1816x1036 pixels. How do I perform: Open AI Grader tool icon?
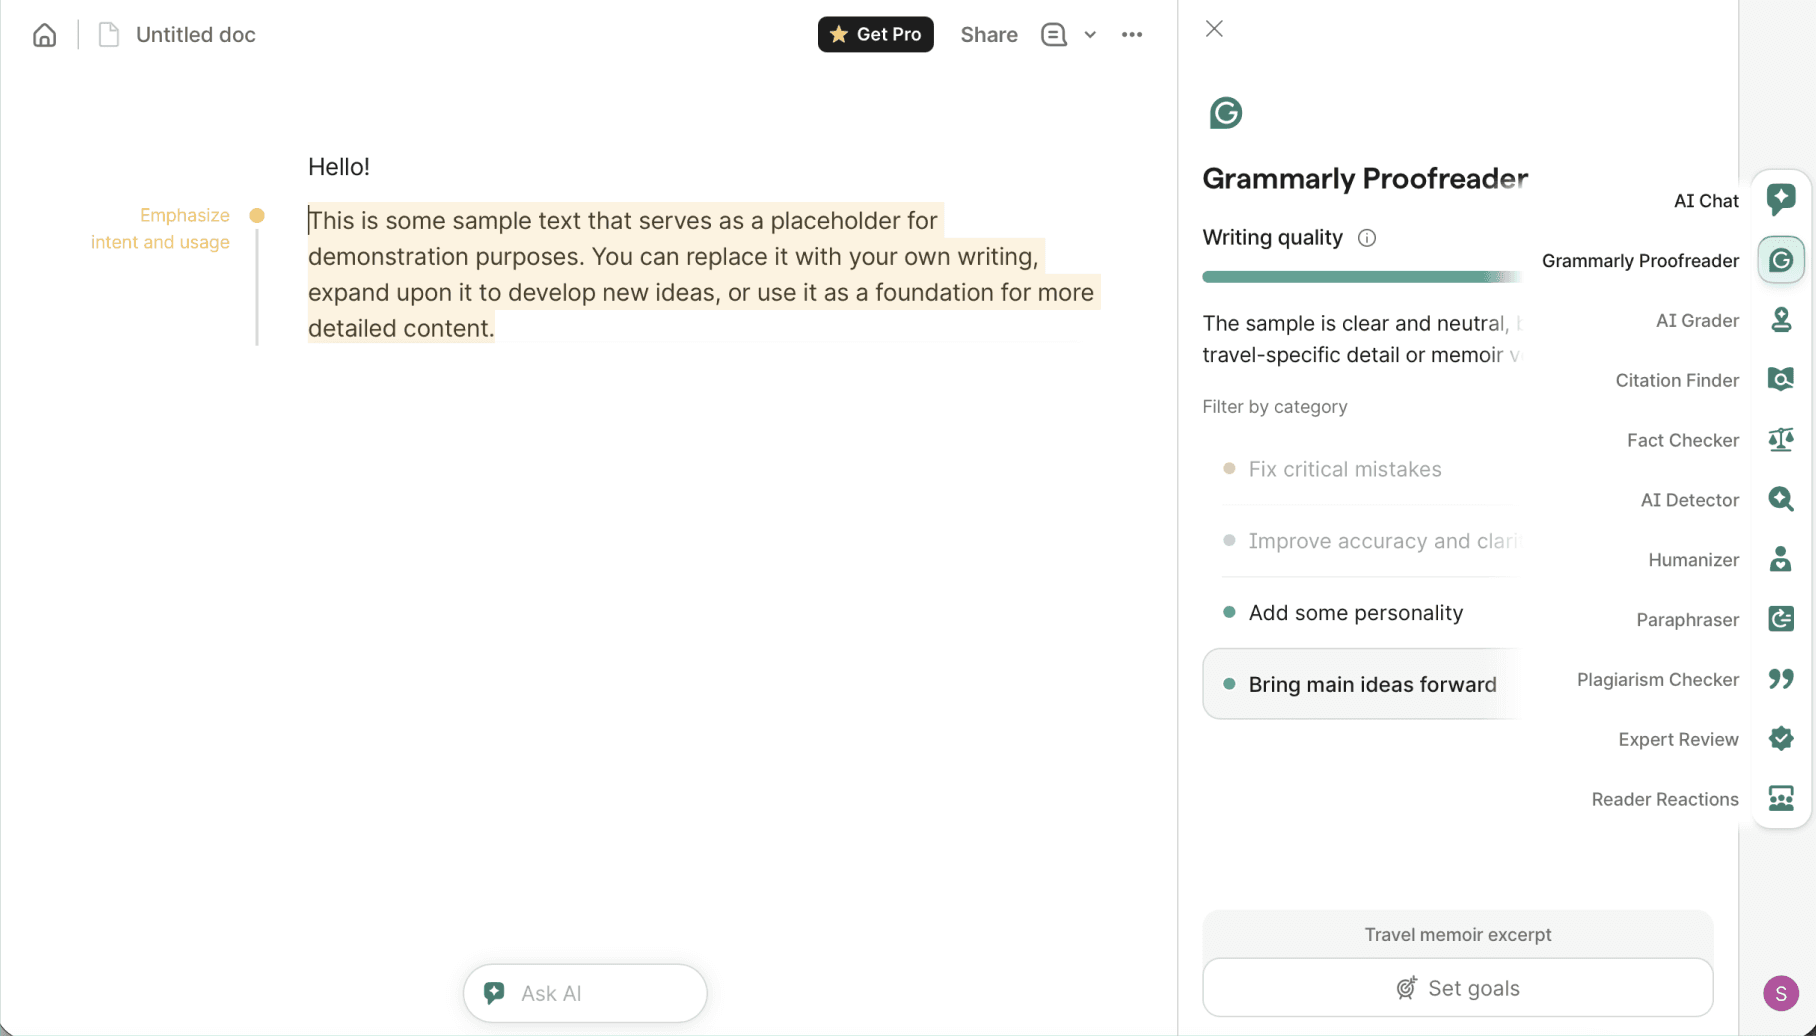point(1781,320)
